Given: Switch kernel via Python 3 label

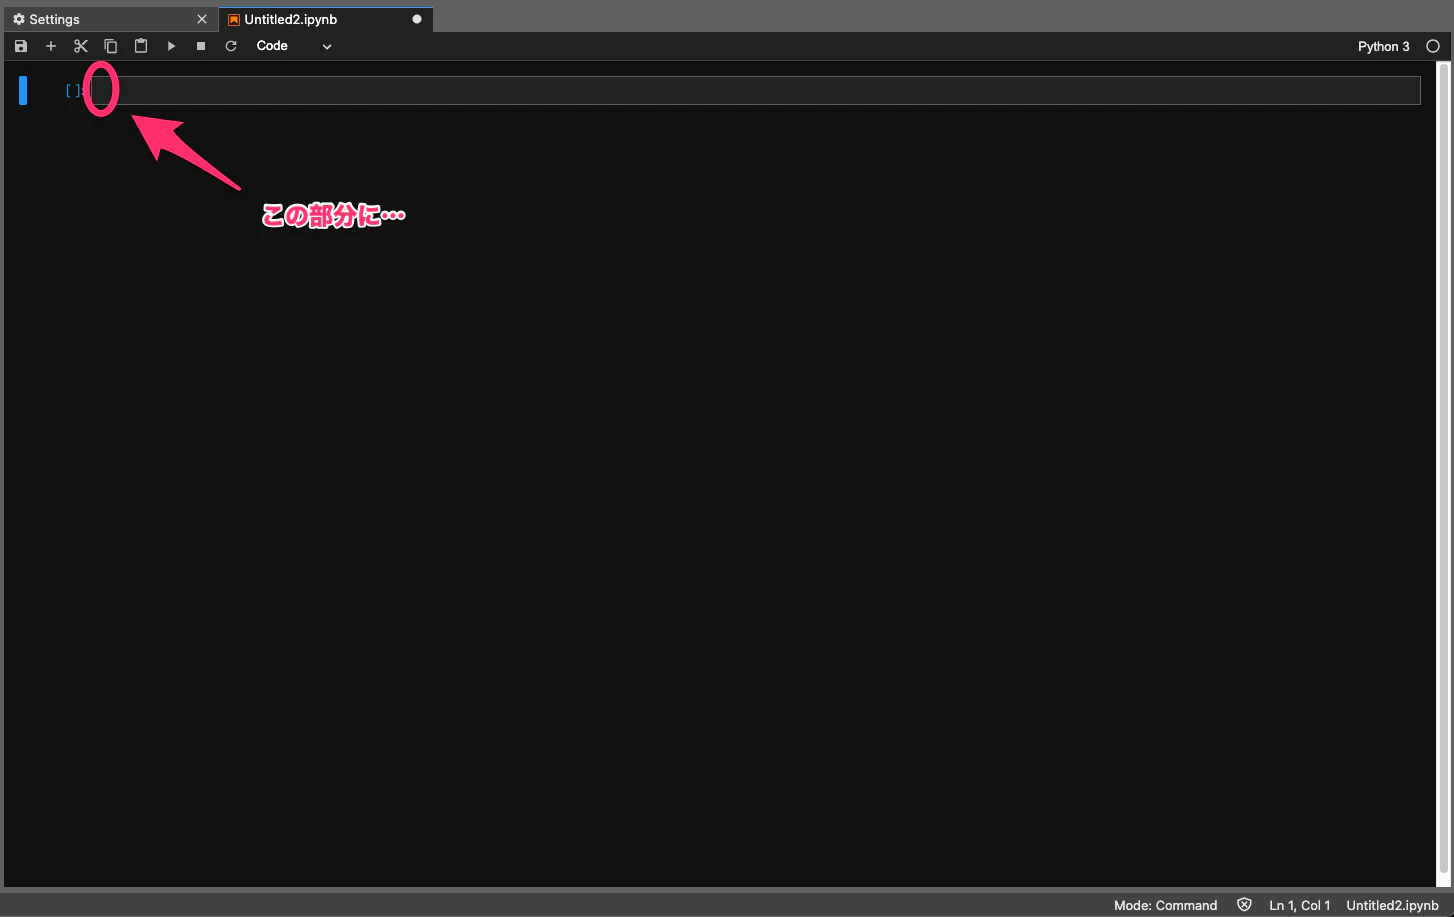Looking at the screenshot, I should coord(1383,46).
